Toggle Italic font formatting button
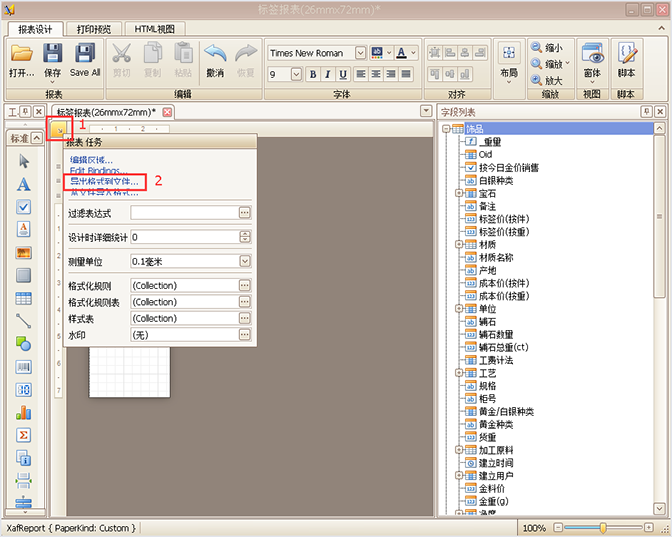The width and height of the screenshot is (672, 537). coord(328,74)
